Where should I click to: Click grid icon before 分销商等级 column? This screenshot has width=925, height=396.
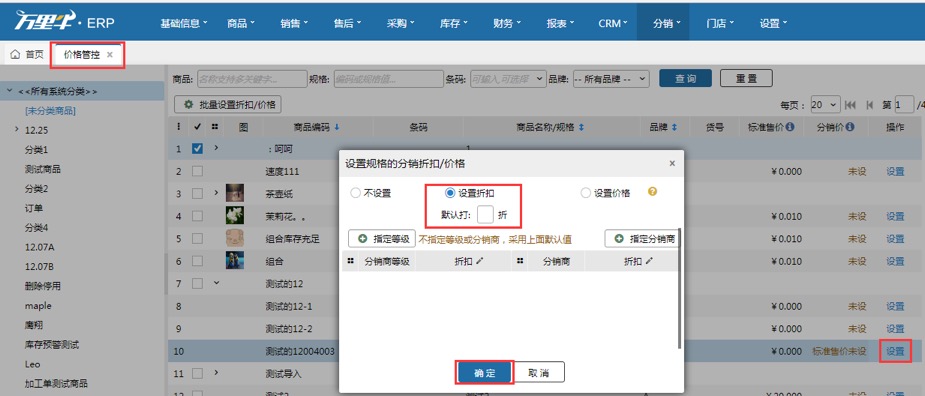click(350, 260)
